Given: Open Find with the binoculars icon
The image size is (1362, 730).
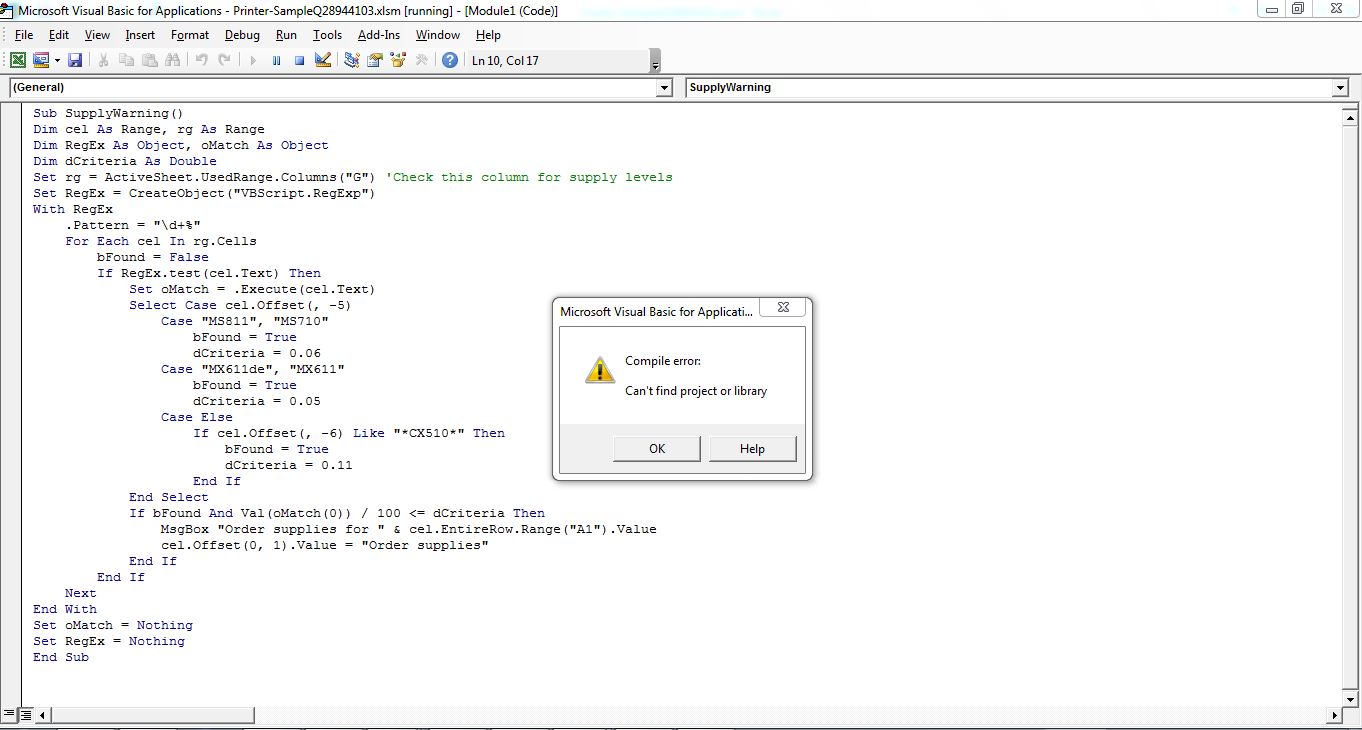Looking at the screenshot, I should point(172,60).
